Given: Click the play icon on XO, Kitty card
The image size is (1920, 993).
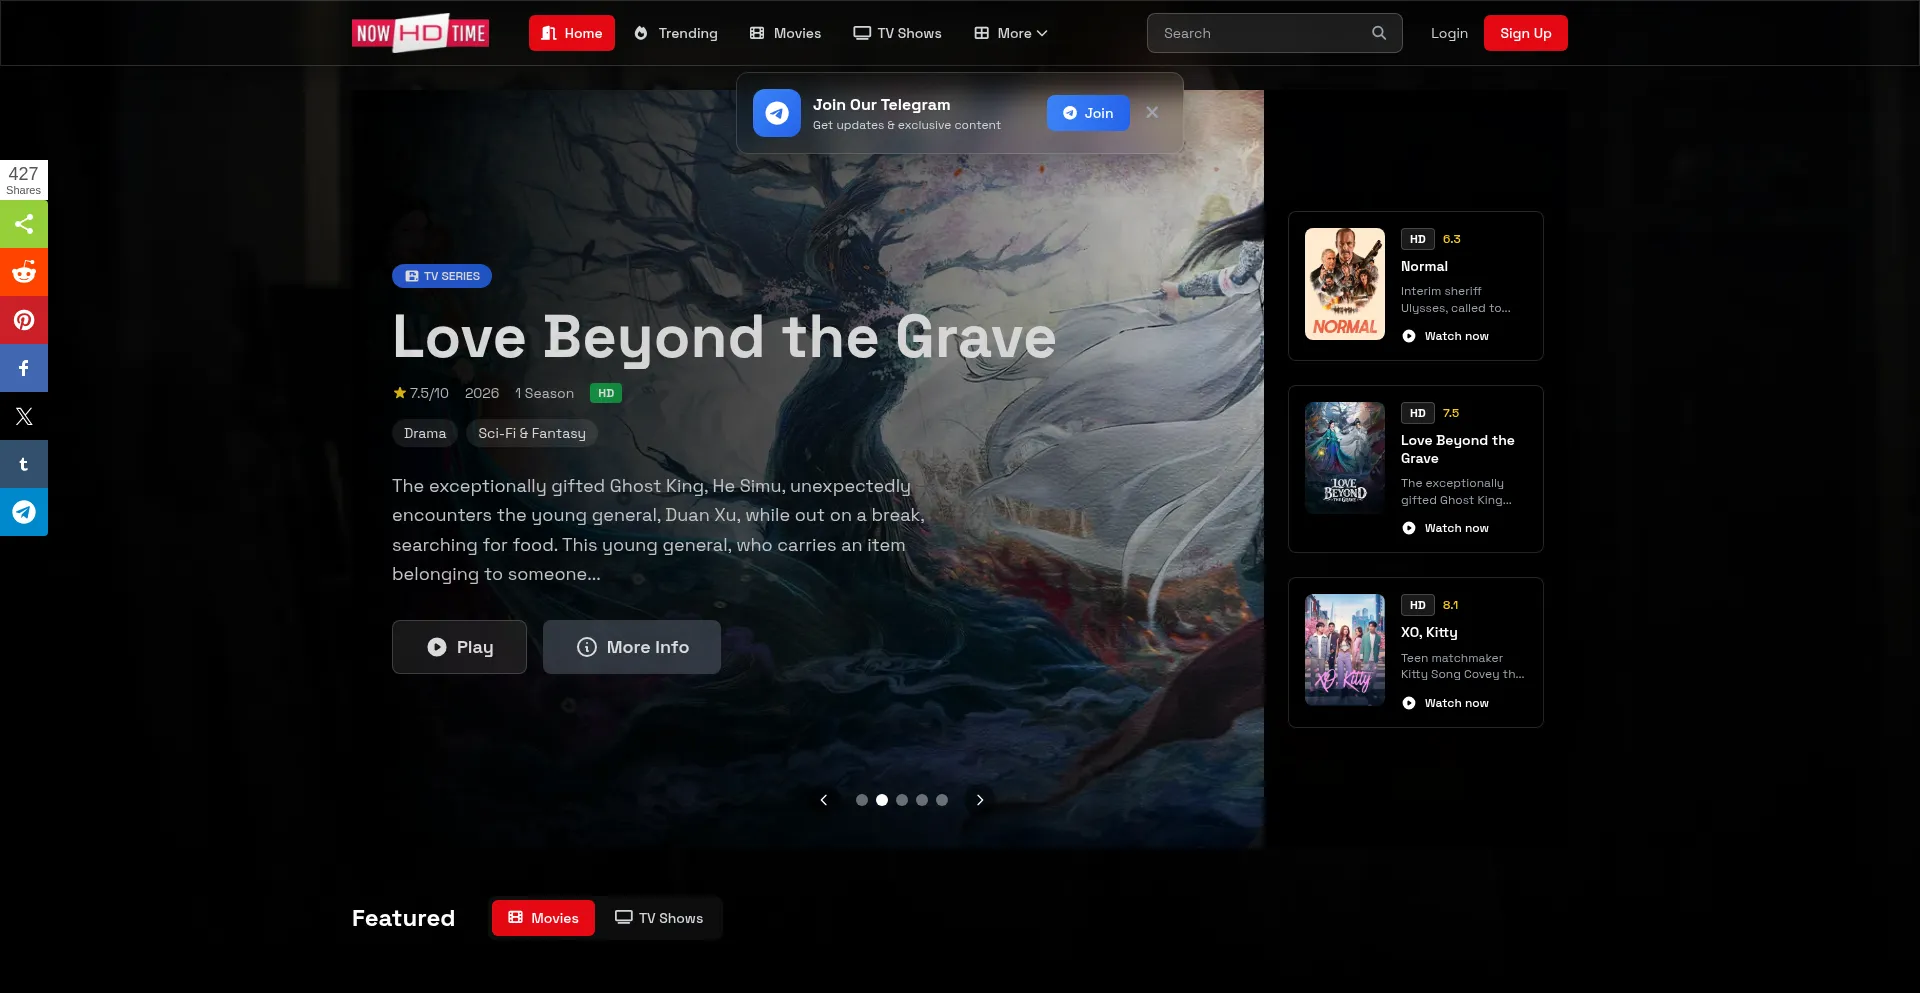Looking at the screenshot, I should [x=1409, y=703].
